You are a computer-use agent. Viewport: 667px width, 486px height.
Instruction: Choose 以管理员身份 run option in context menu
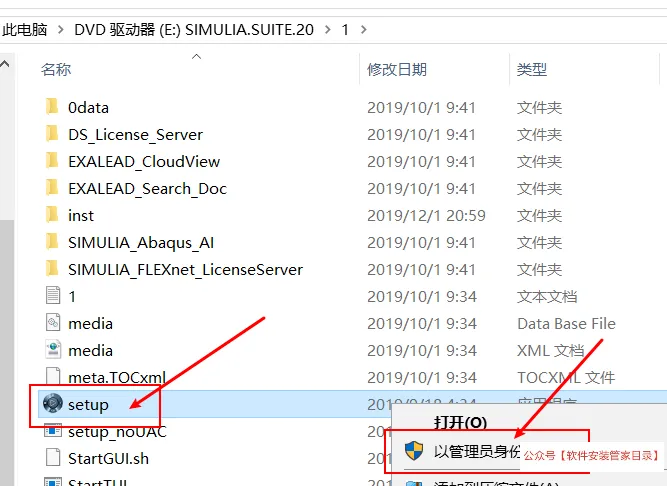click(477, 451)
